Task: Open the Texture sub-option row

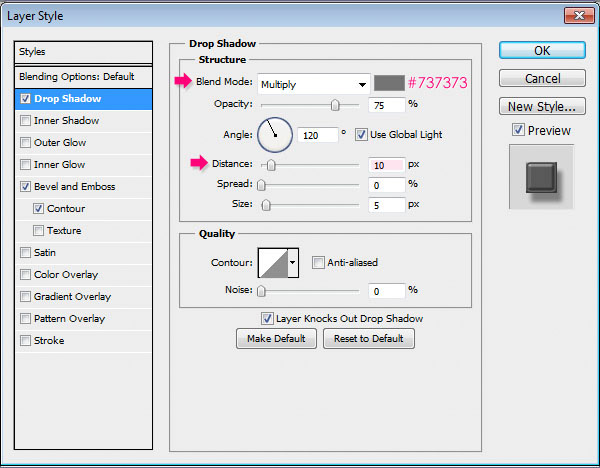Action: click(x=83, y=231)
